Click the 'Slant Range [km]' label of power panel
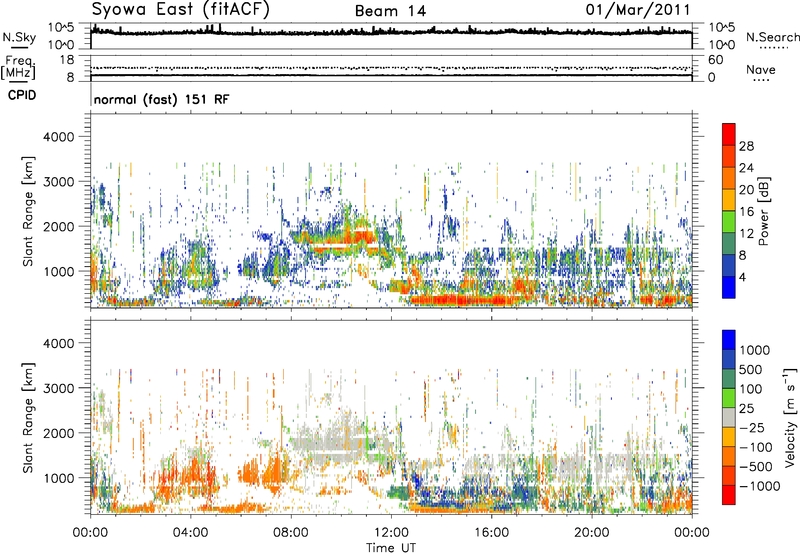 point(28,211)
